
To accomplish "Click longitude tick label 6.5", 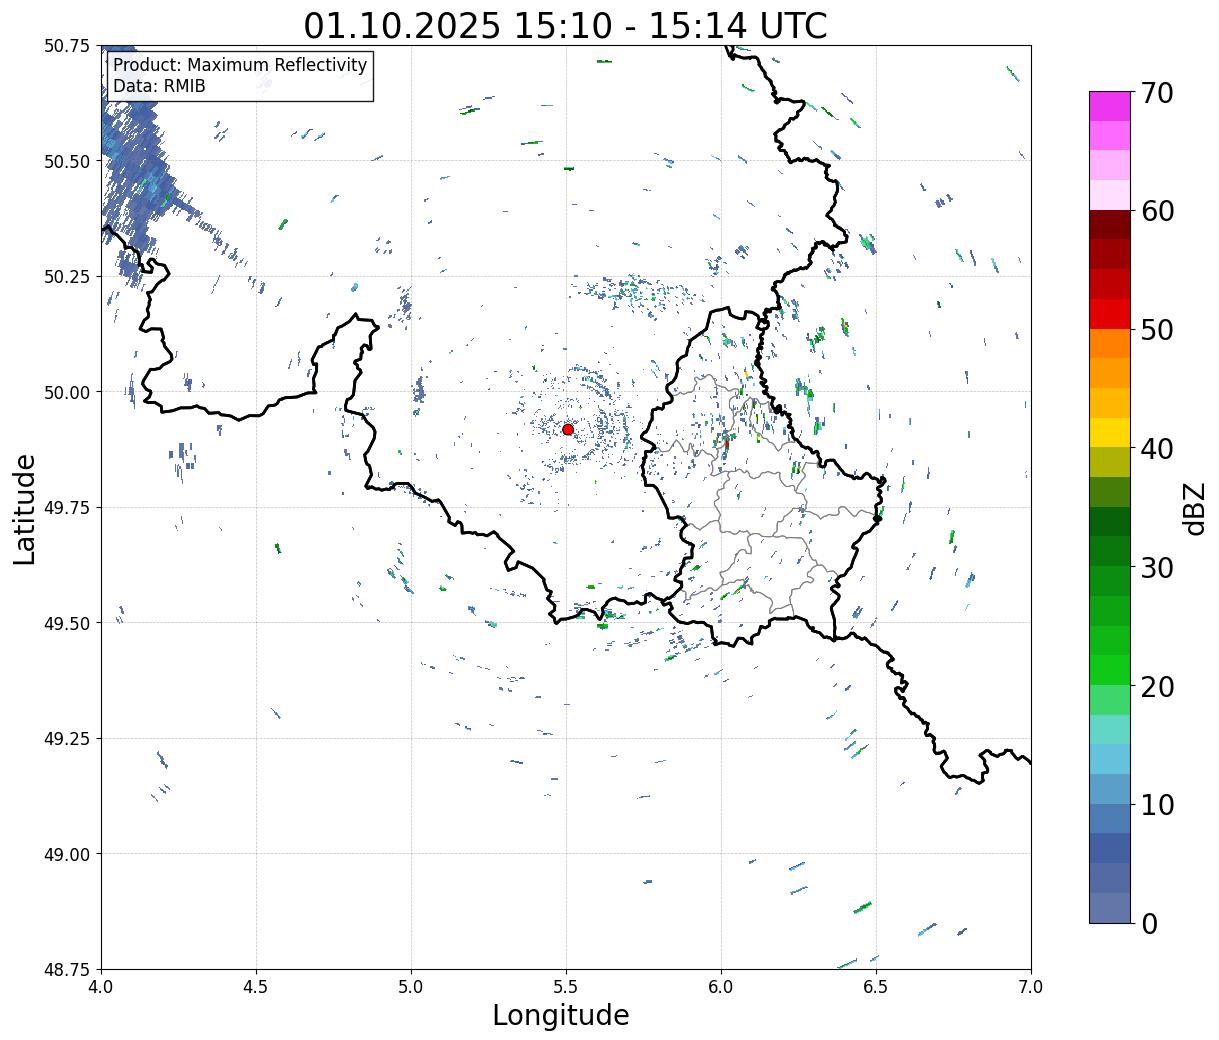I will [876, 986].
